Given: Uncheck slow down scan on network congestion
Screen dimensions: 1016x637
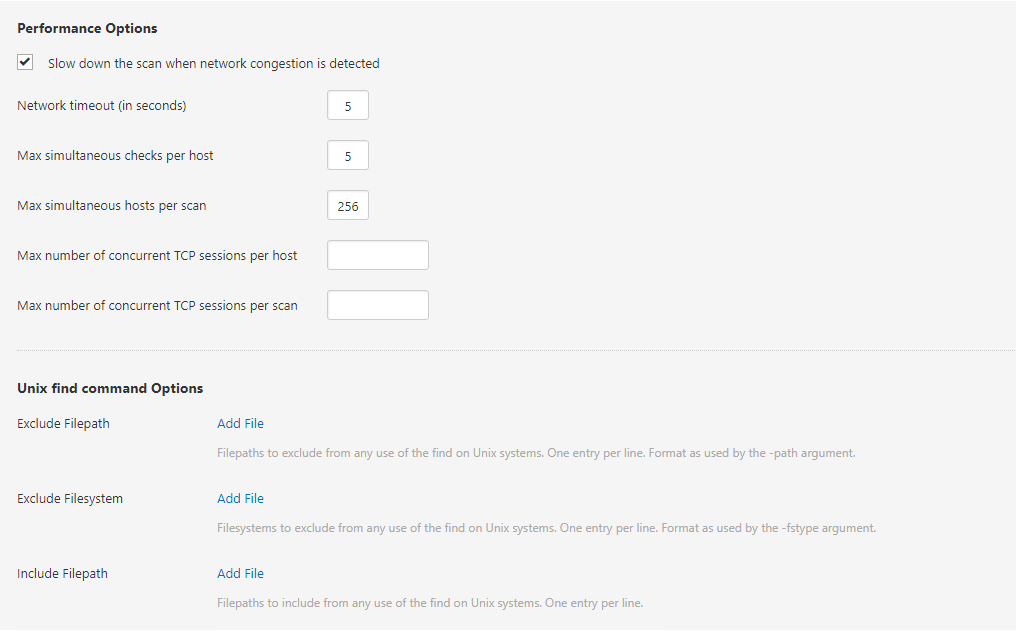Looking at the screenshot, I should pos(25,62).
